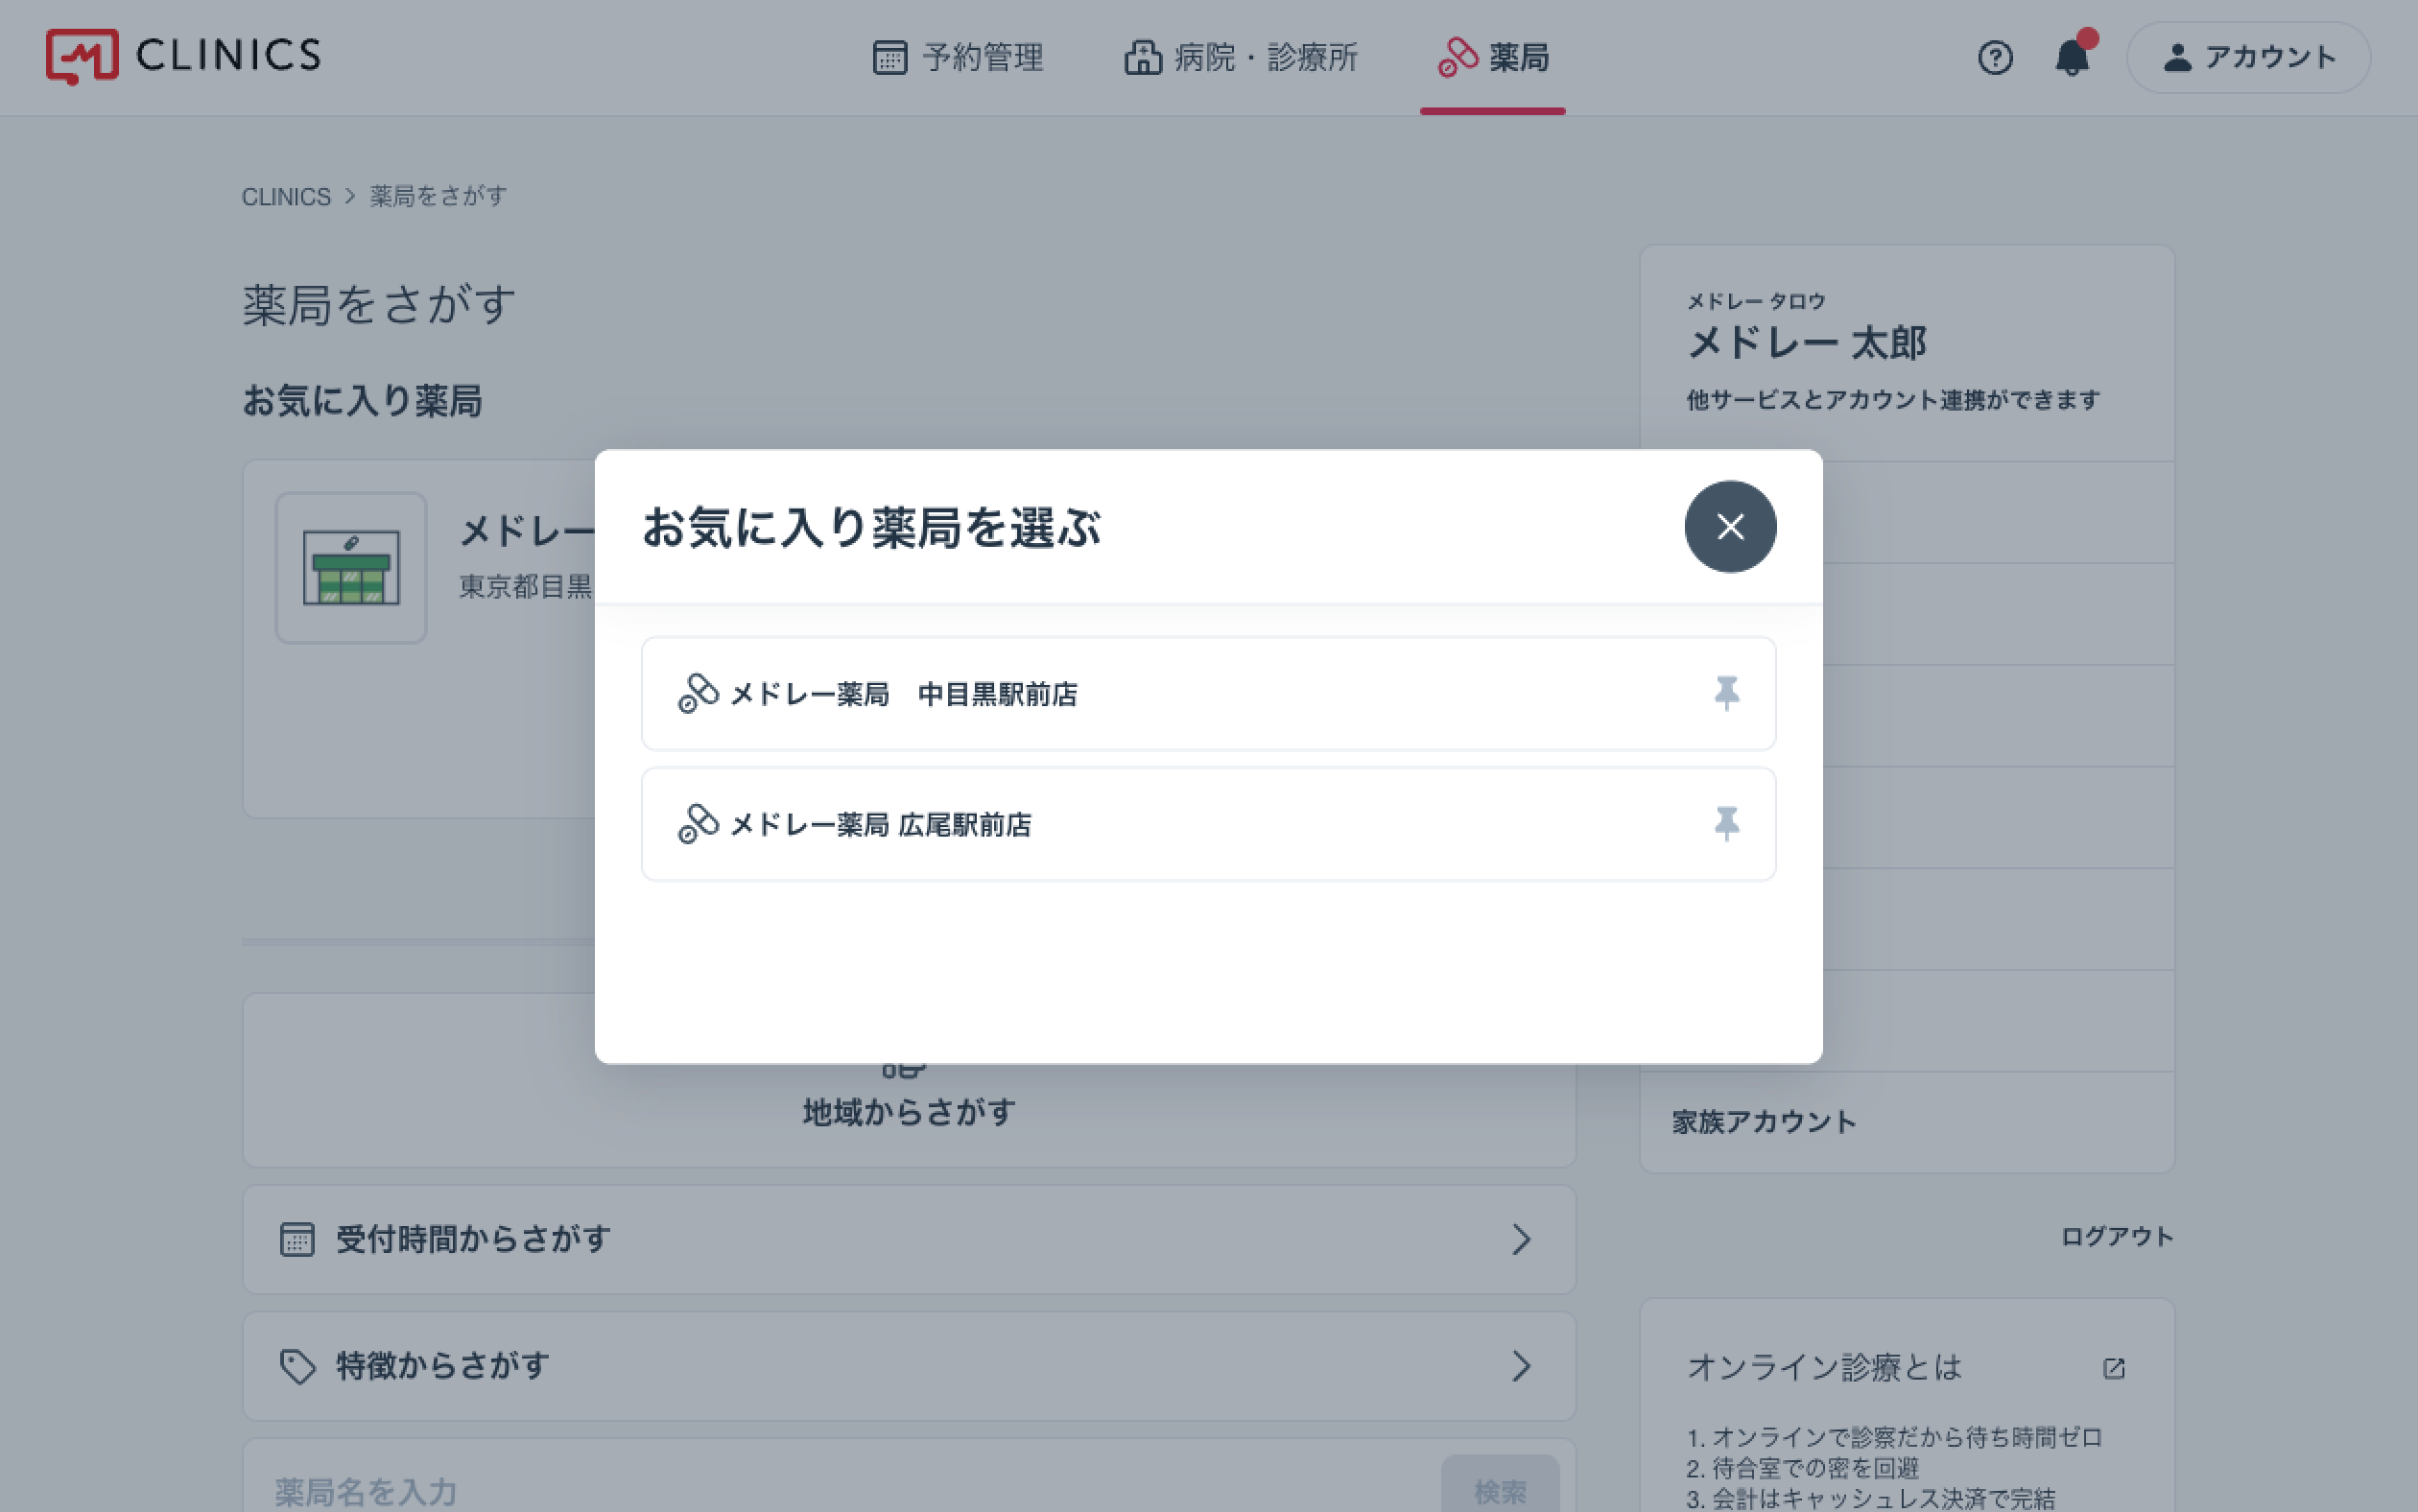This screenshot has width=2418, height=1512.
Task: Focus the 薬局名を入力 search field
Action: (x=840, y=1491)
